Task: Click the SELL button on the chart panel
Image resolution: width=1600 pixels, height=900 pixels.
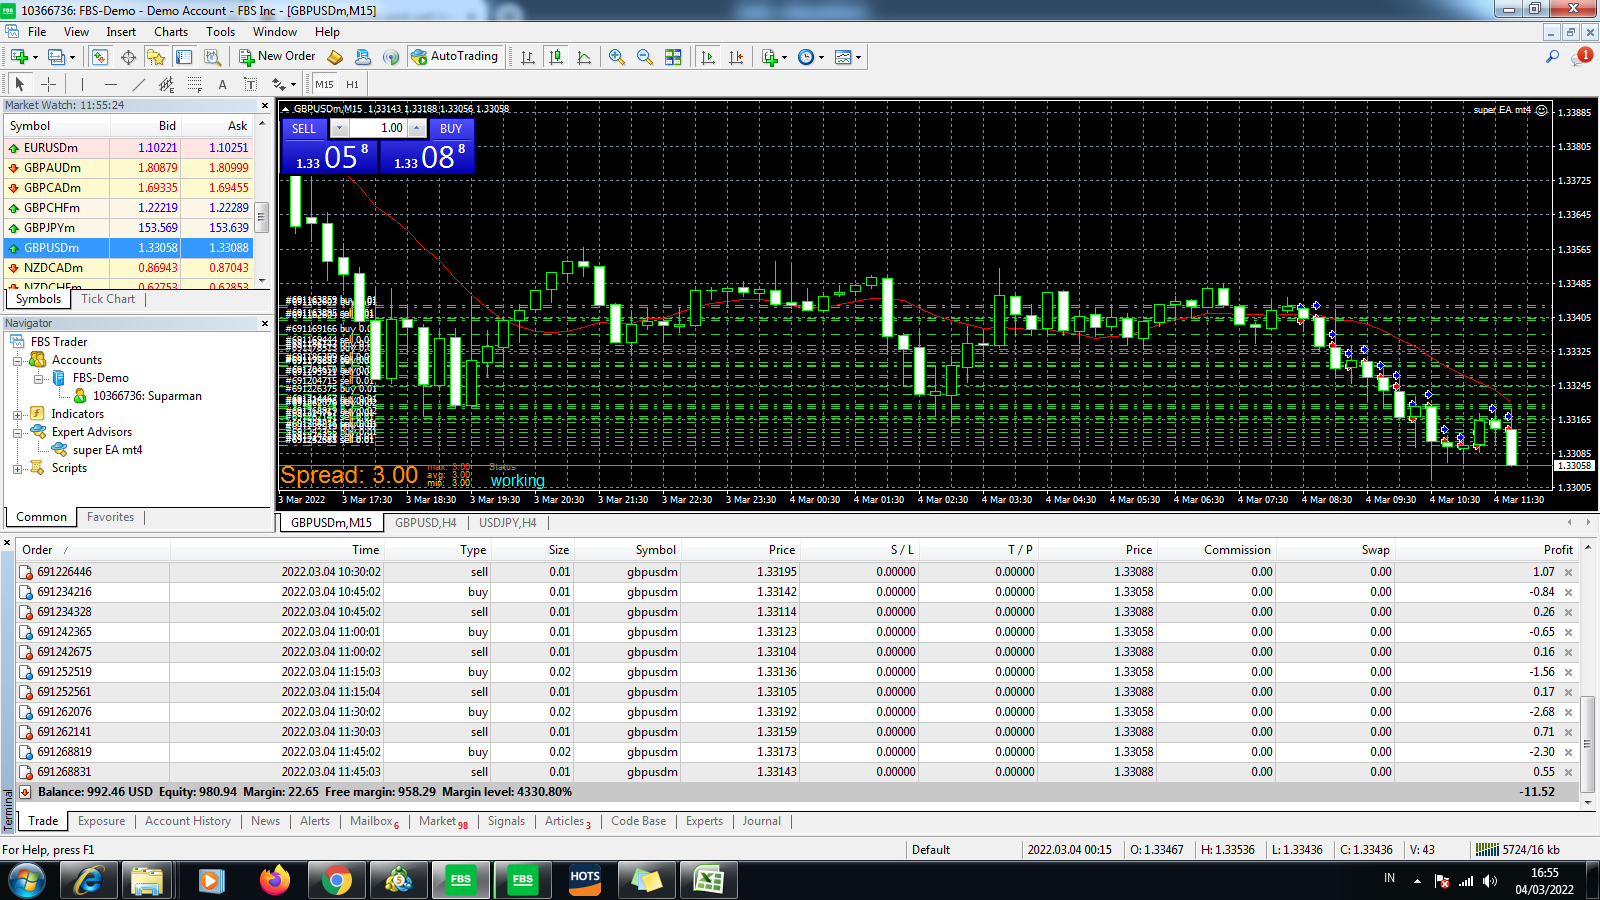Action: (304, 129)
